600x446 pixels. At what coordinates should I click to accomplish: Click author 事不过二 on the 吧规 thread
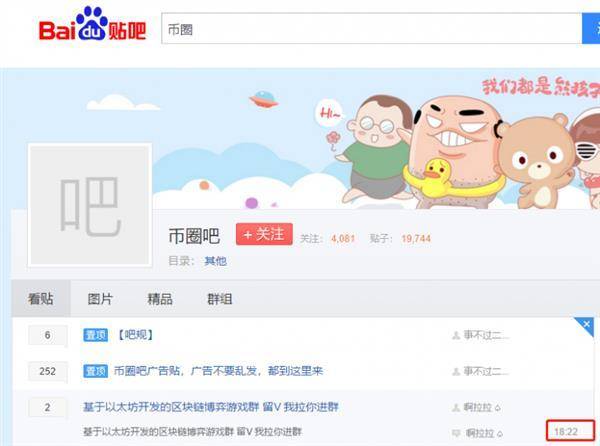click(486, 335)
